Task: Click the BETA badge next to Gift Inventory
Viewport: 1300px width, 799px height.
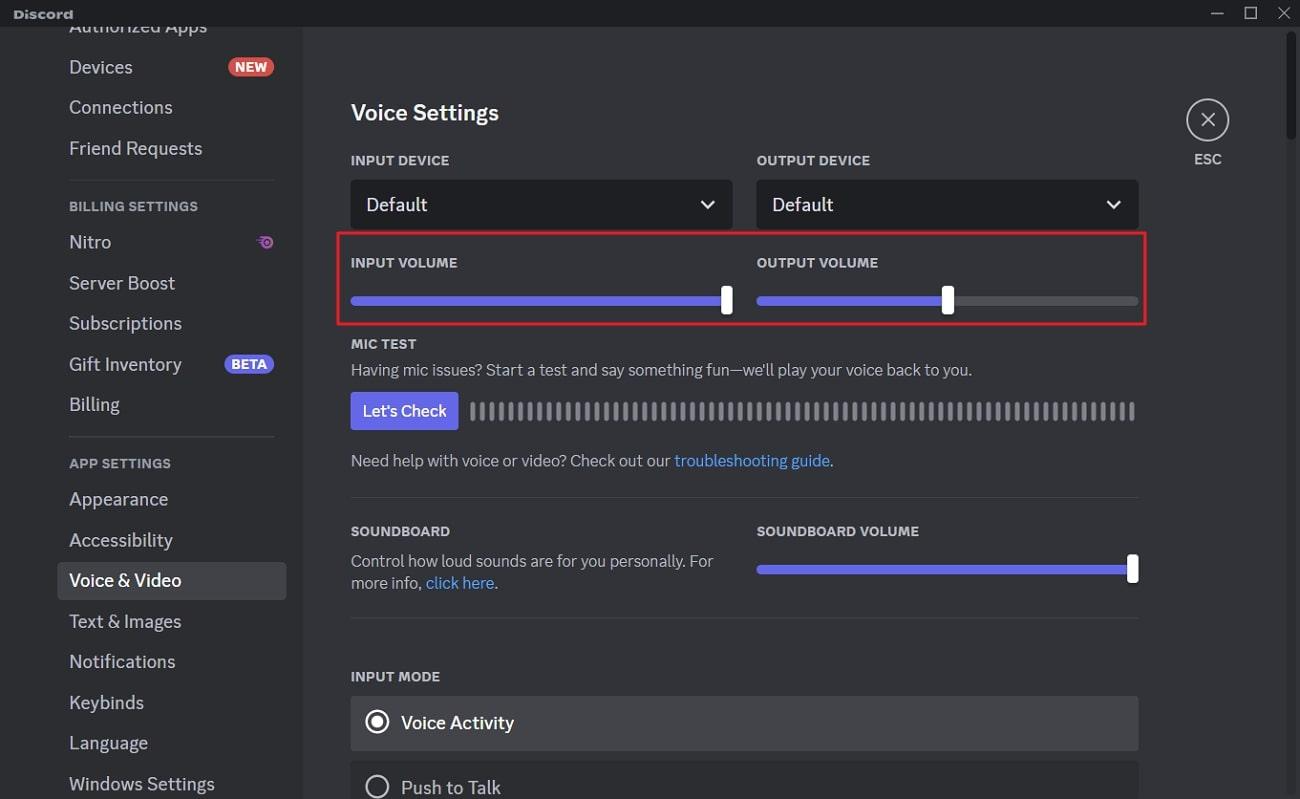Action: click(x=249, y=363)
